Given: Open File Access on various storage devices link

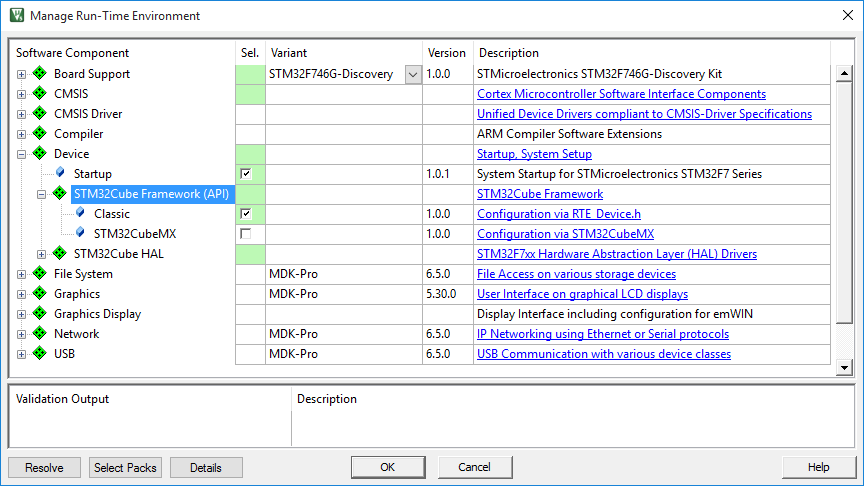Looking at the screenshot, I should (576, 274).
